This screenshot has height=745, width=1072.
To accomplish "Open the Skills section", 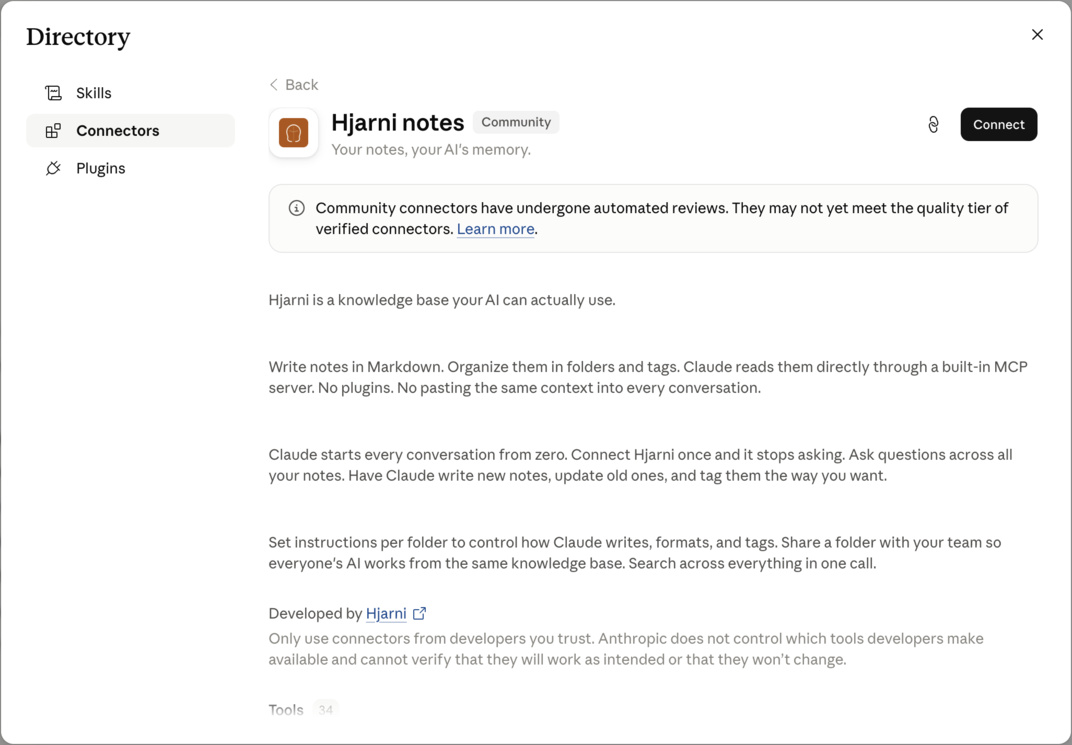I will [x=130, y=93].
